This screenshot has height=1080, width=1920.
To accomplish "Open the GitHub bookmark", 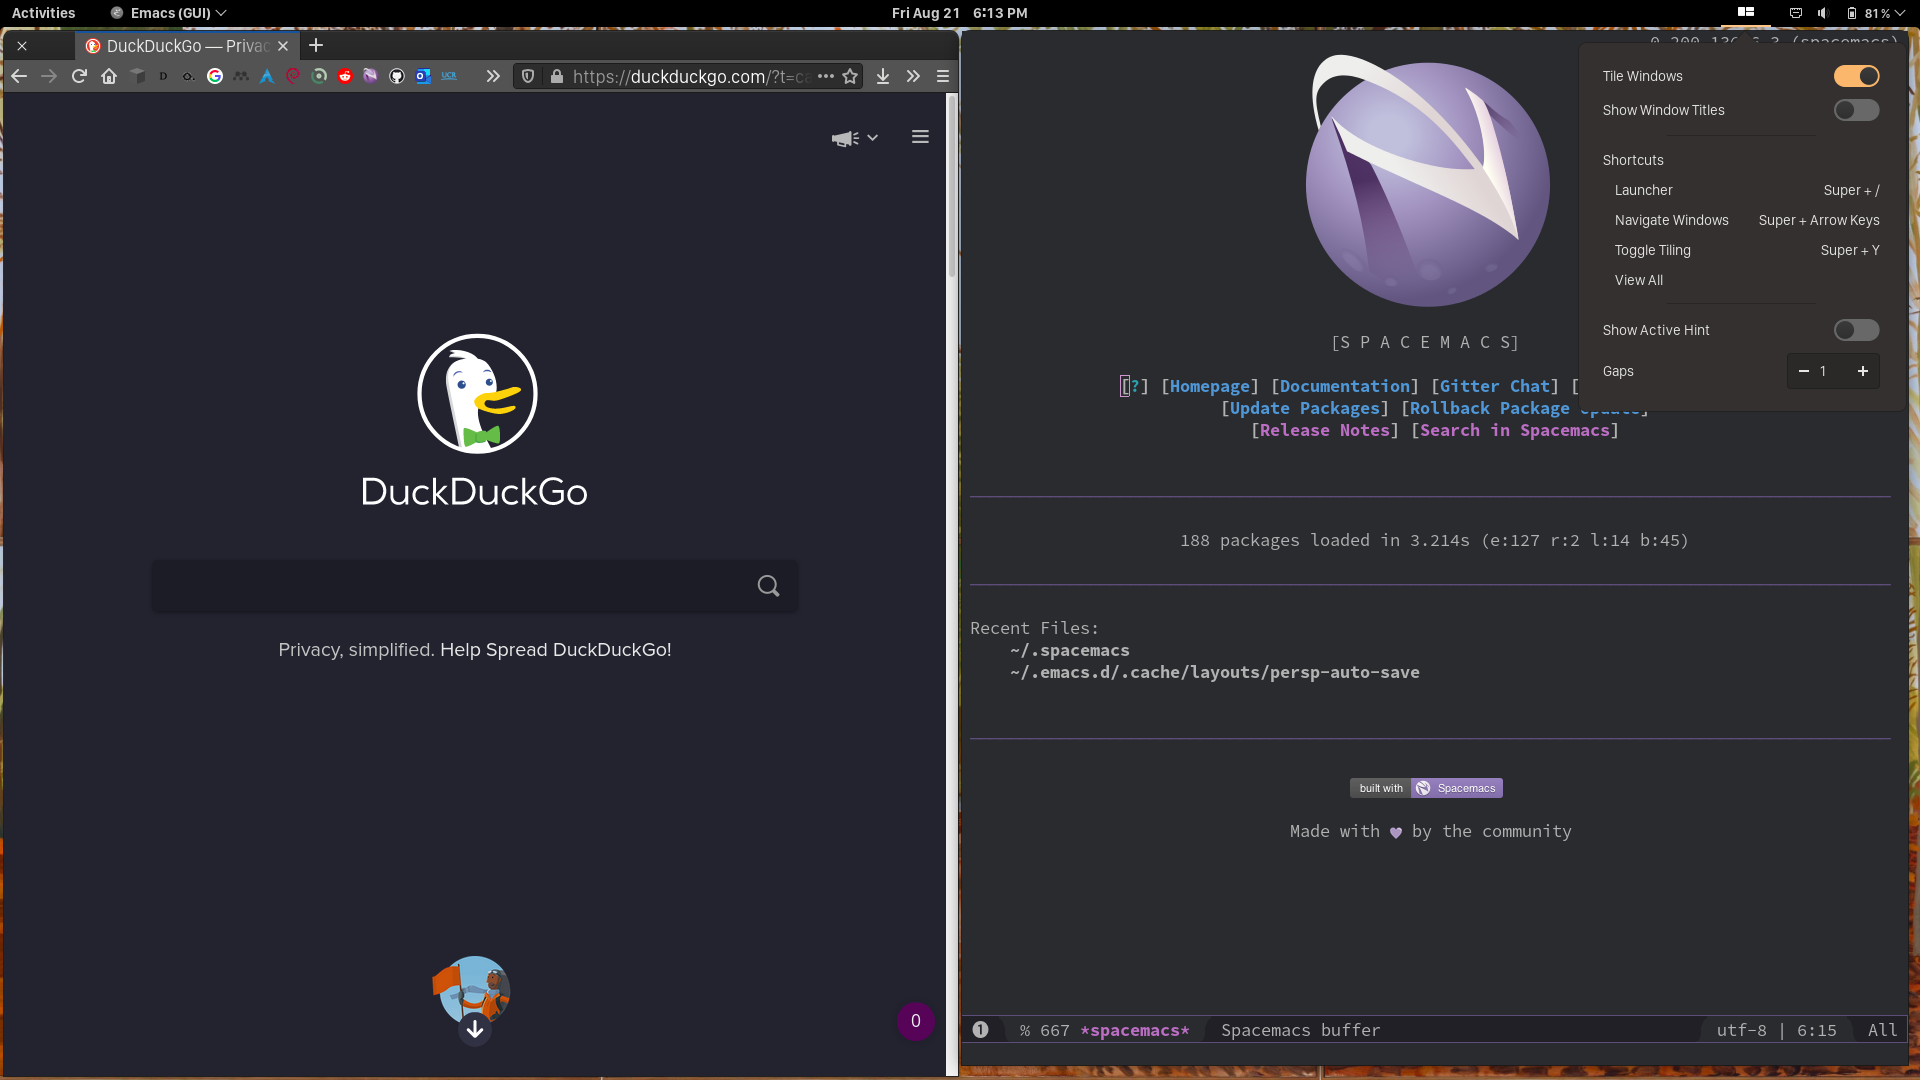I will pos(396,76).
